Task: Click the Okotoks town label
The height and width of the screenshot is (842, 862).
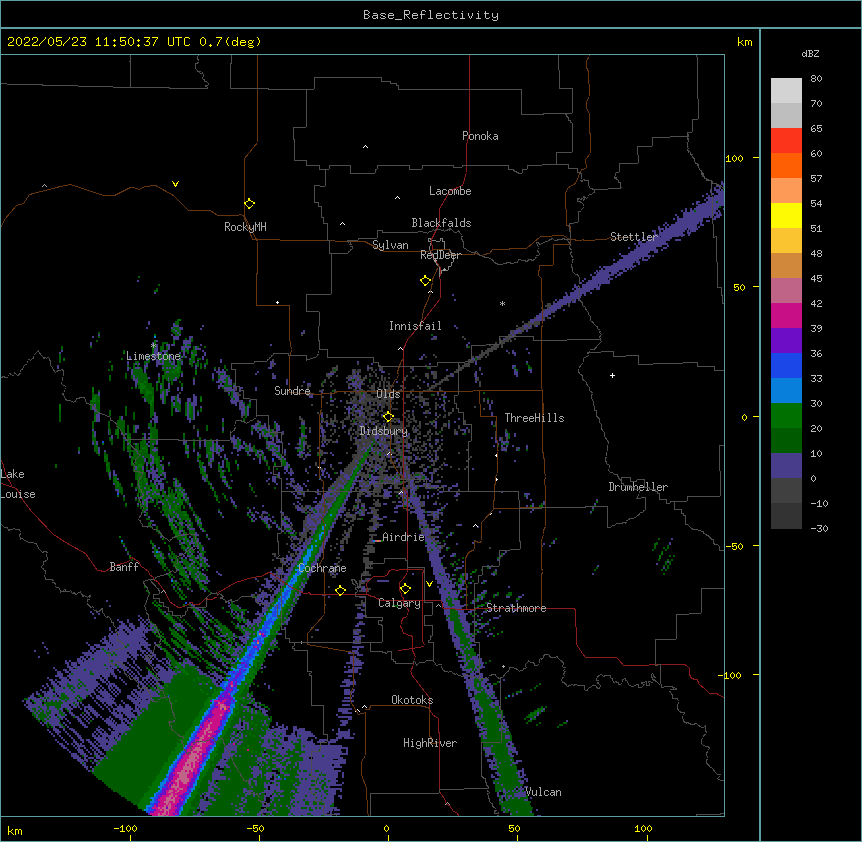Action: pyautogui.click(x=412, y=700)
